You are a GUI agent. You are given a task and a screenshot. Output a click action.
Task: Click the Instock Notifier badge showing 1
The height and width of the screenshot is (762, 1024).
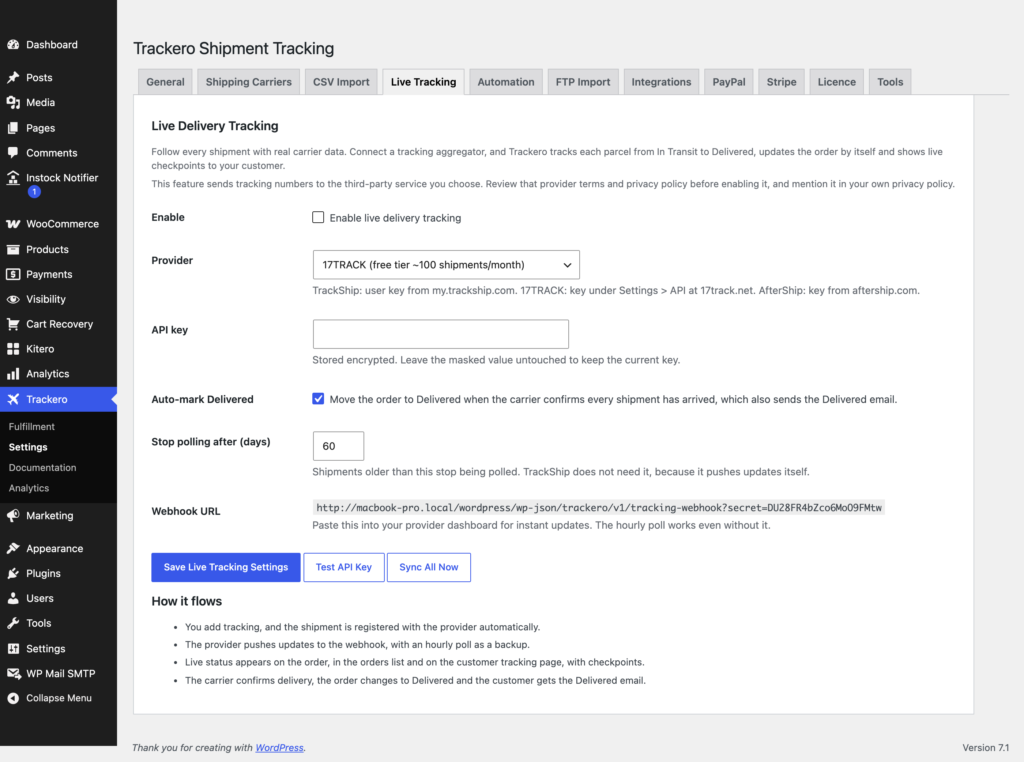(35, 191)
